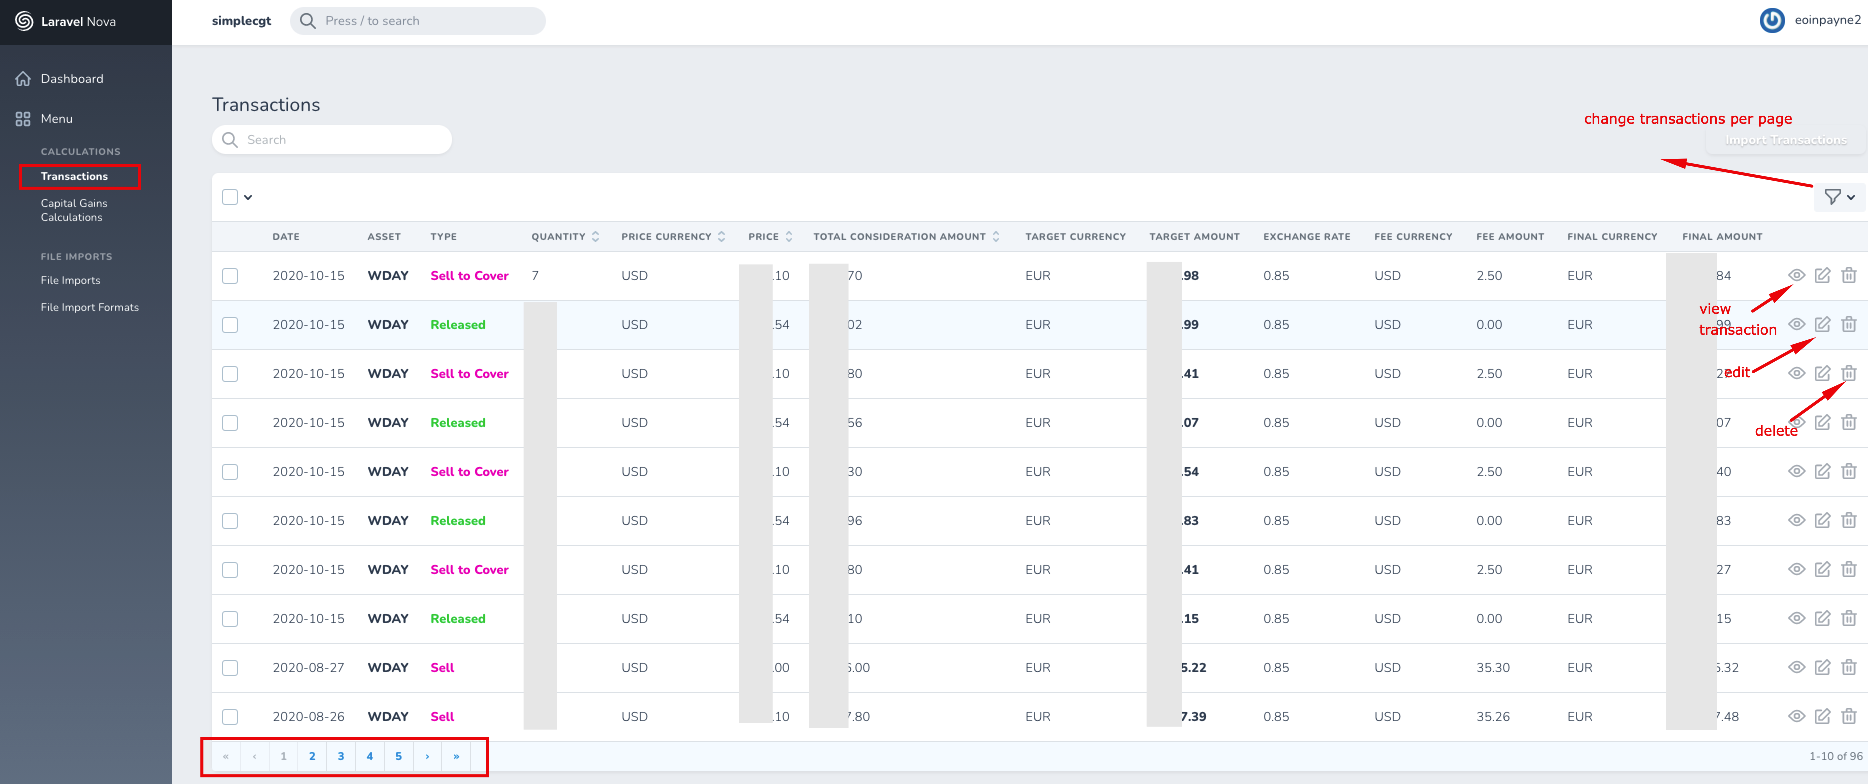View the transaction with target amount .54

1797,472
